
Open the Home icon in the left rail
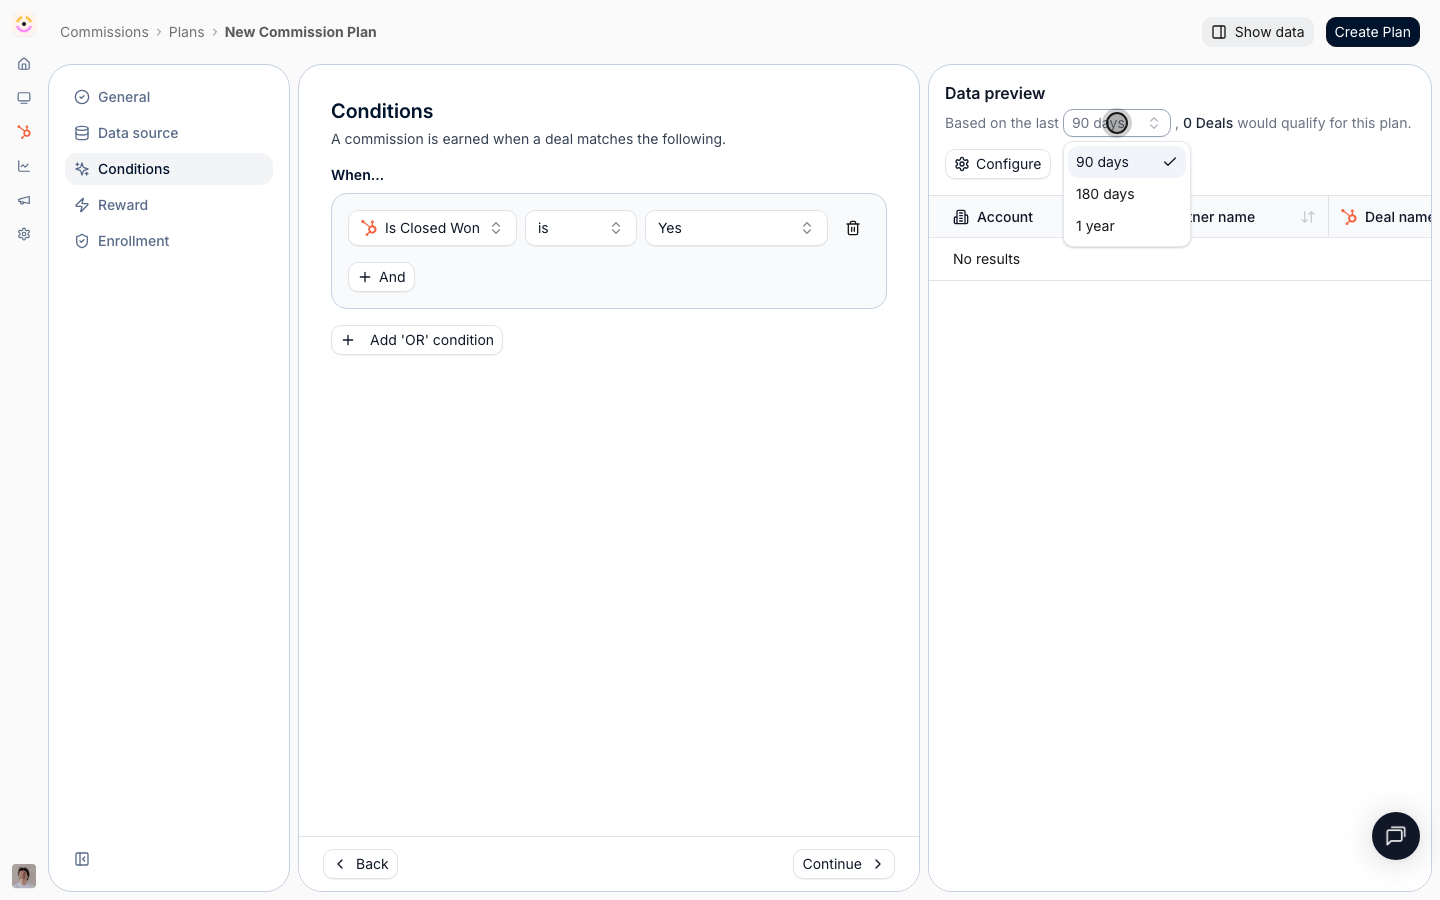pos(24,64)
